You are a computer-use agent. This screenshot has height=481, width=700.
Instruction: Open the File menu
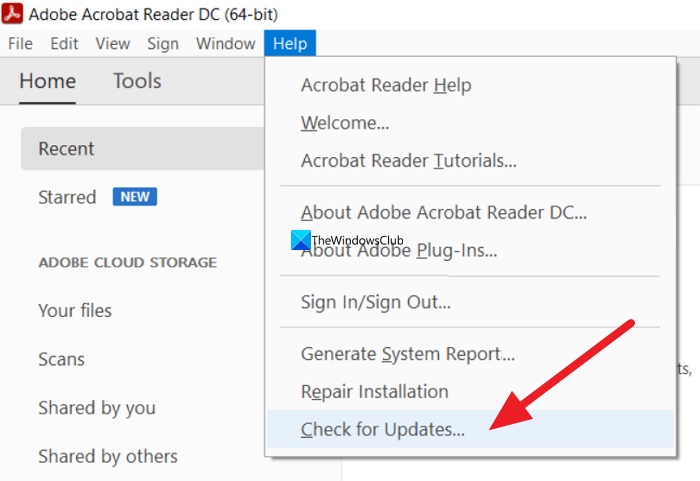(x=20, y=44)
